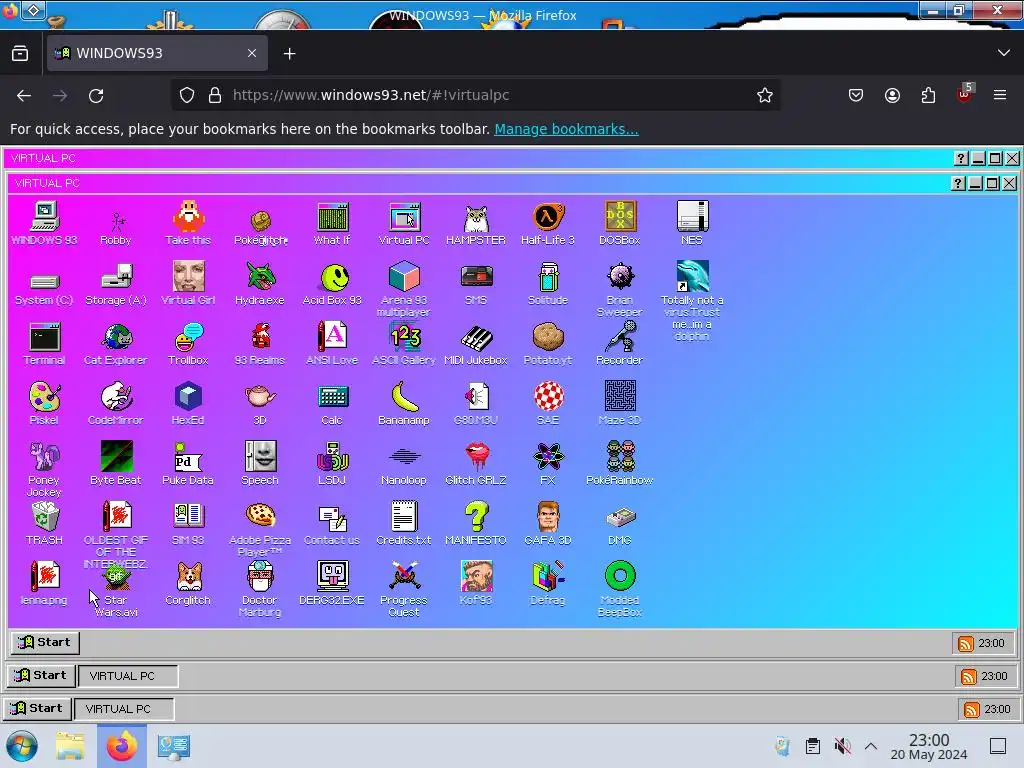This screenshot has height=768, width=1024.
Task: Open Credits.txt file icon
Action: 404,524
